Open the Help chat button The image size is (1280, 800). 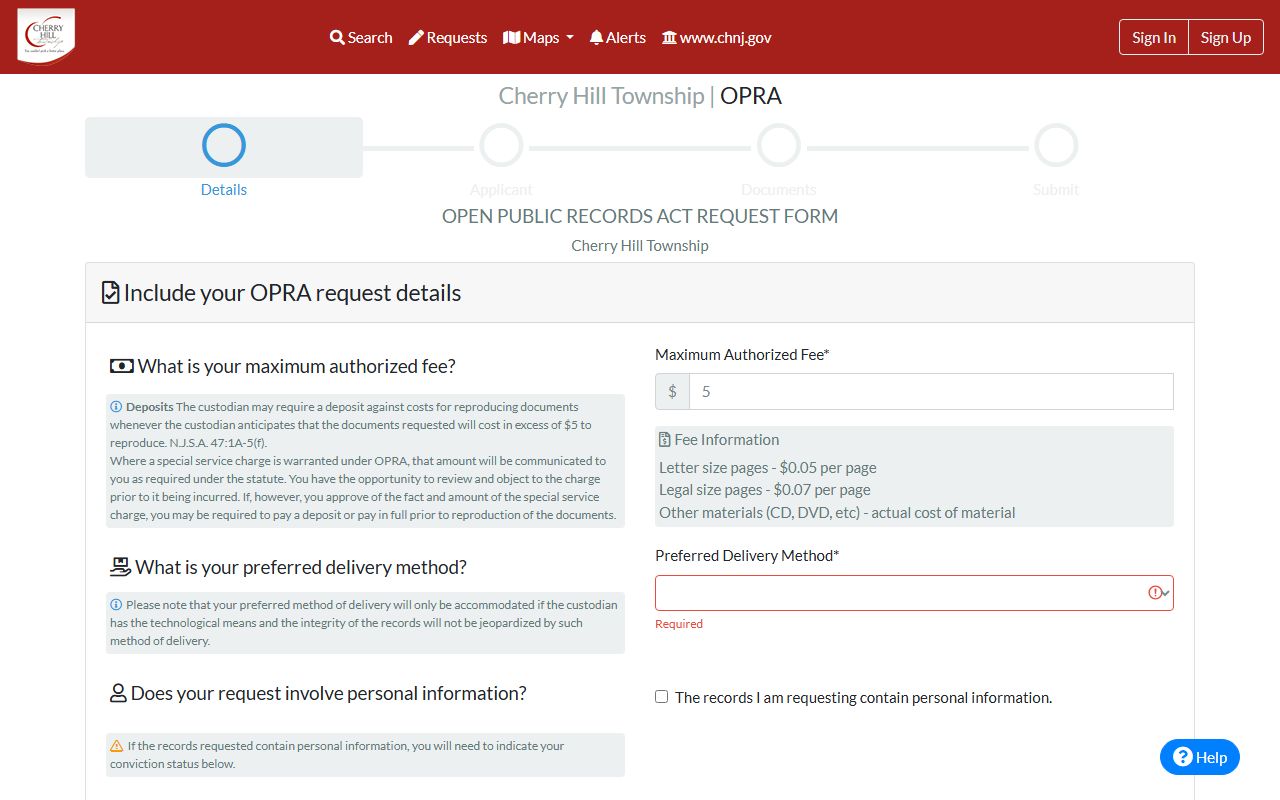1200,757
